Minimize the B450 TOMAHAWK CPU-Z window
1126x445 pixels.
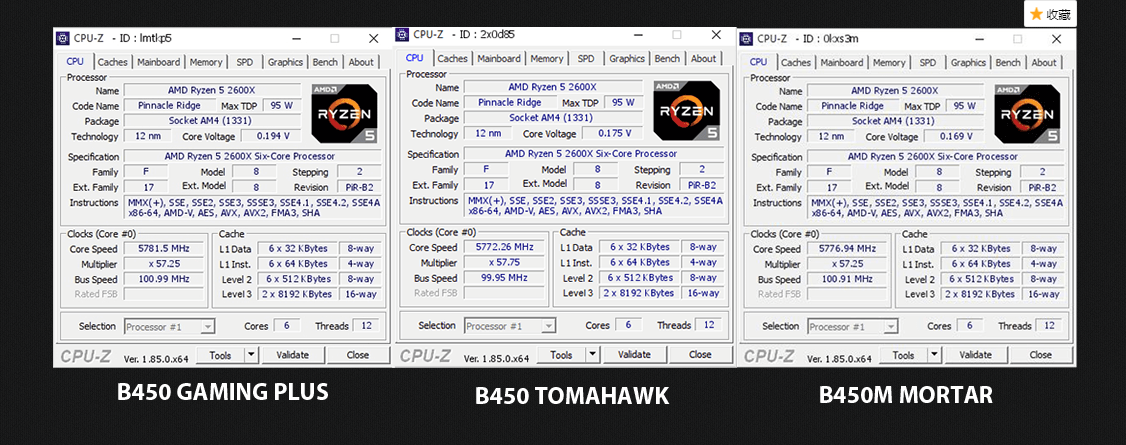(636, 34)
